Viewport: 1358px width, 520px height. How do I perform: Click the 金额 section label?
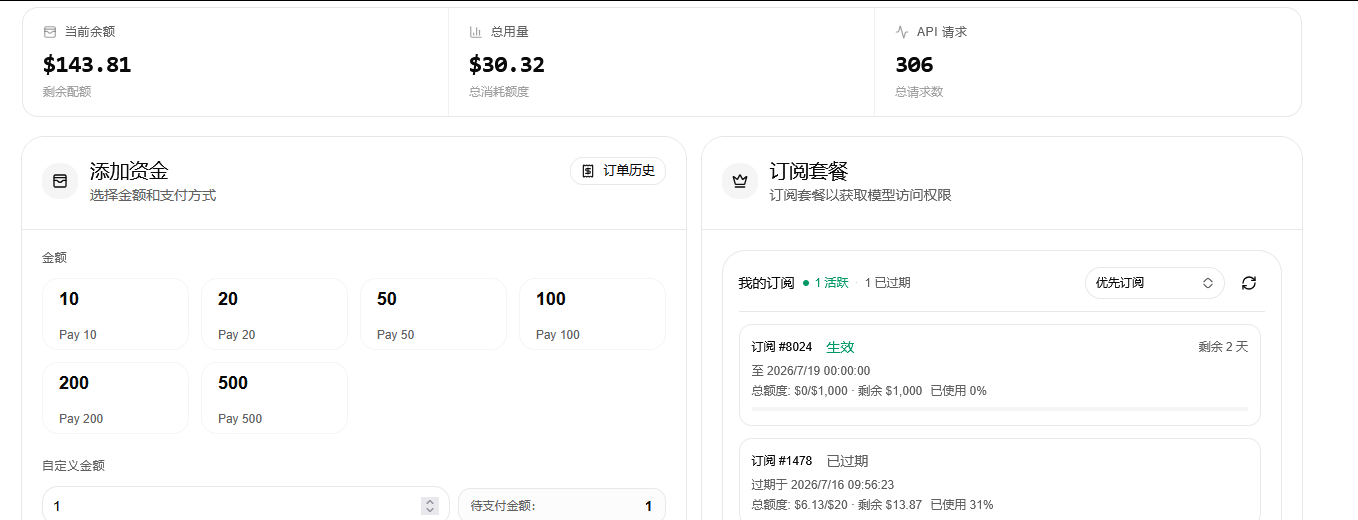55,258
